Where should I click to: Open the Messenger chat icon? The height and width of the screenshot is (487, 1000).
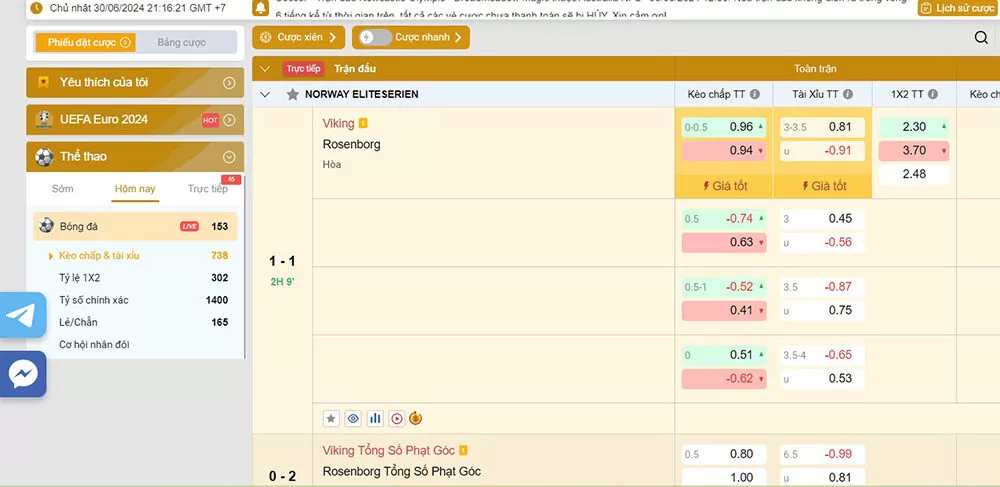point(22,374)
